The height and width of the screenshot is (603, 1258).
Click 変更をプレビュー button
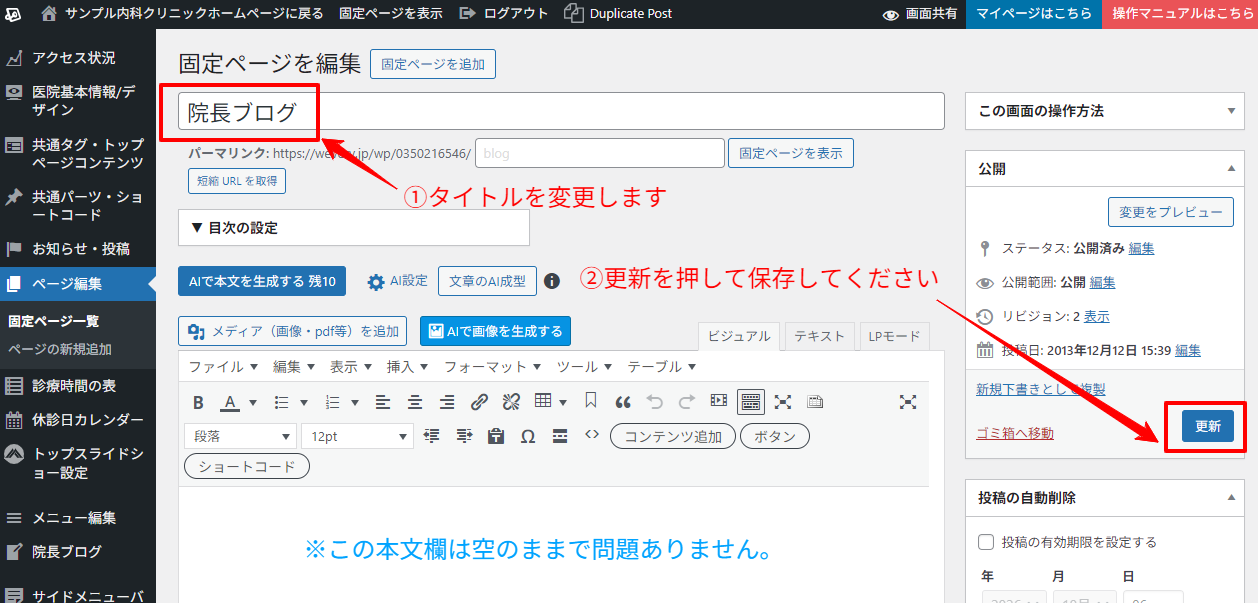click(1171, 212)
